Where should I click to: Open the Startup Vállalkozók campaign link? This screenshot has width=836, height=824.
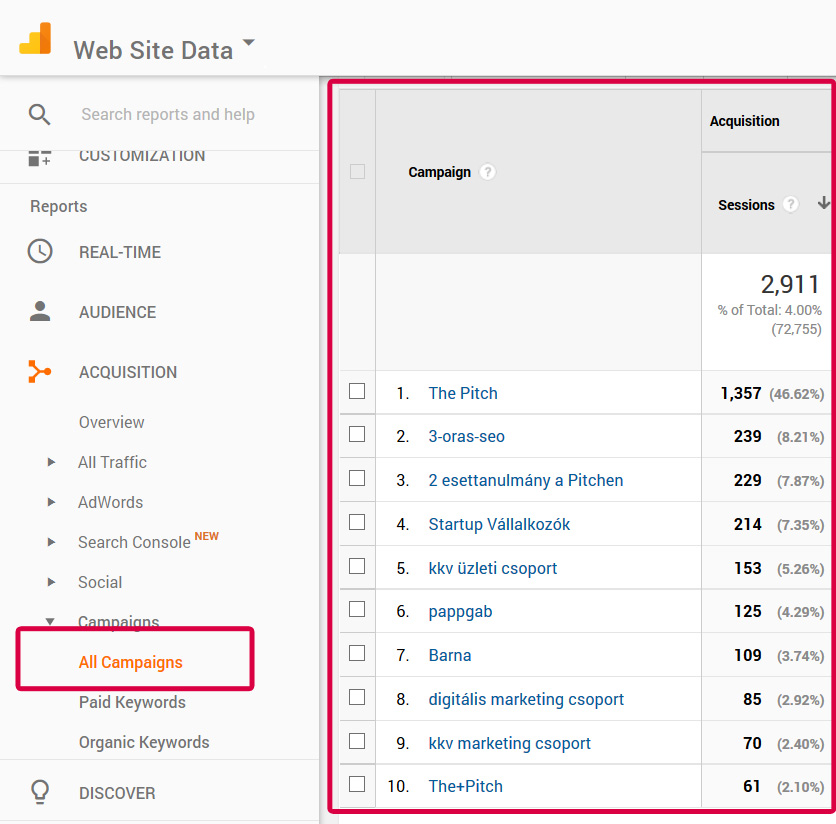coord(499,524)
